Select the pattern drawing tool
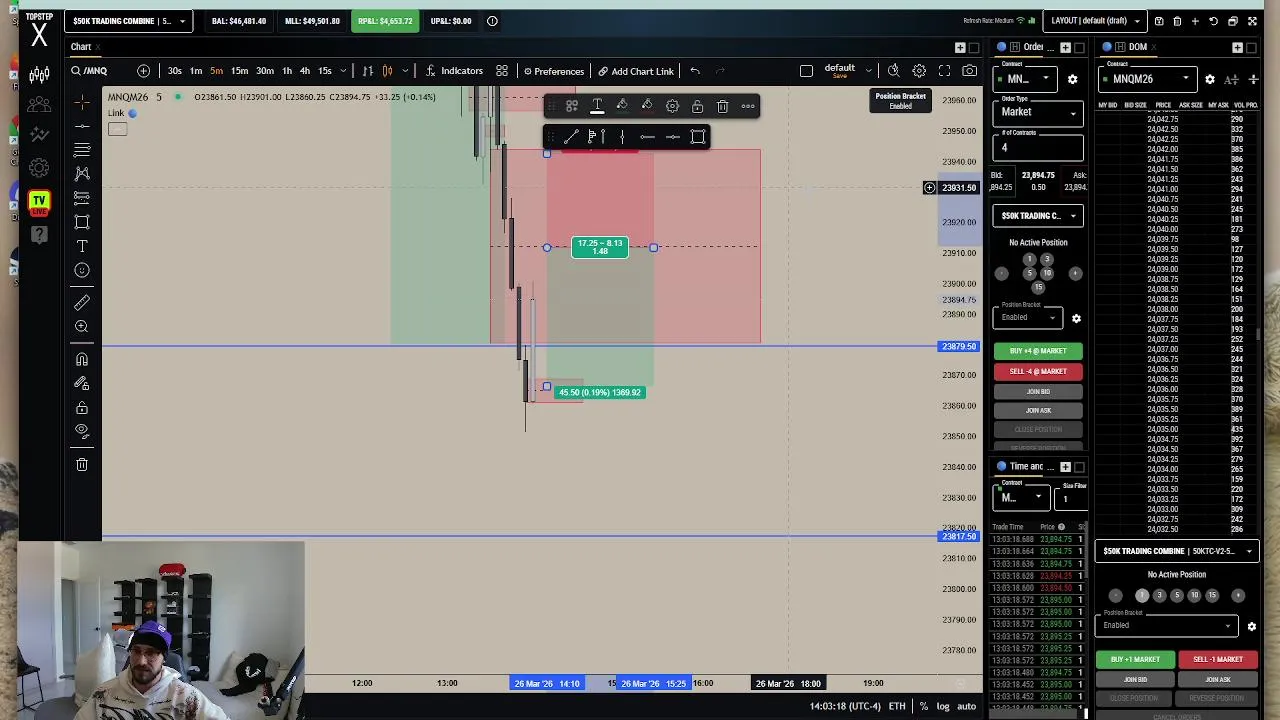1280x720 pixels. (x=82, y=173)
